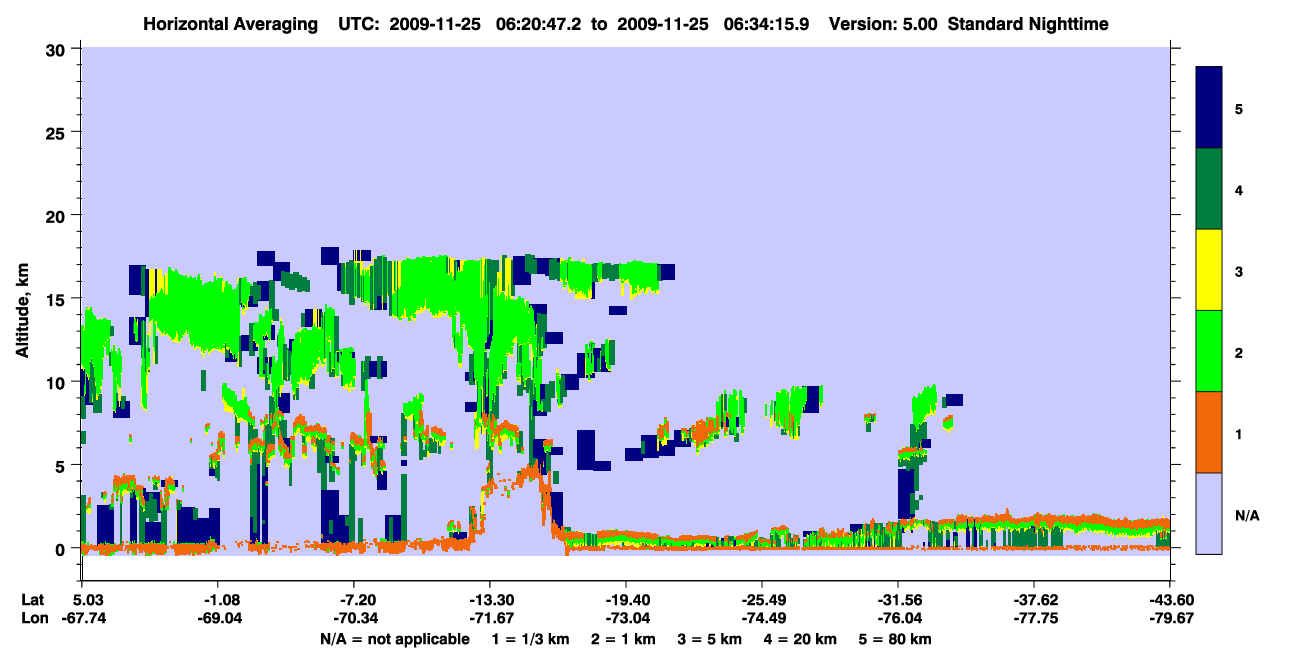Screen dimensions: 1300x667
Task: Click longitude value '-67.74'
Action: [x=82, y=618]
